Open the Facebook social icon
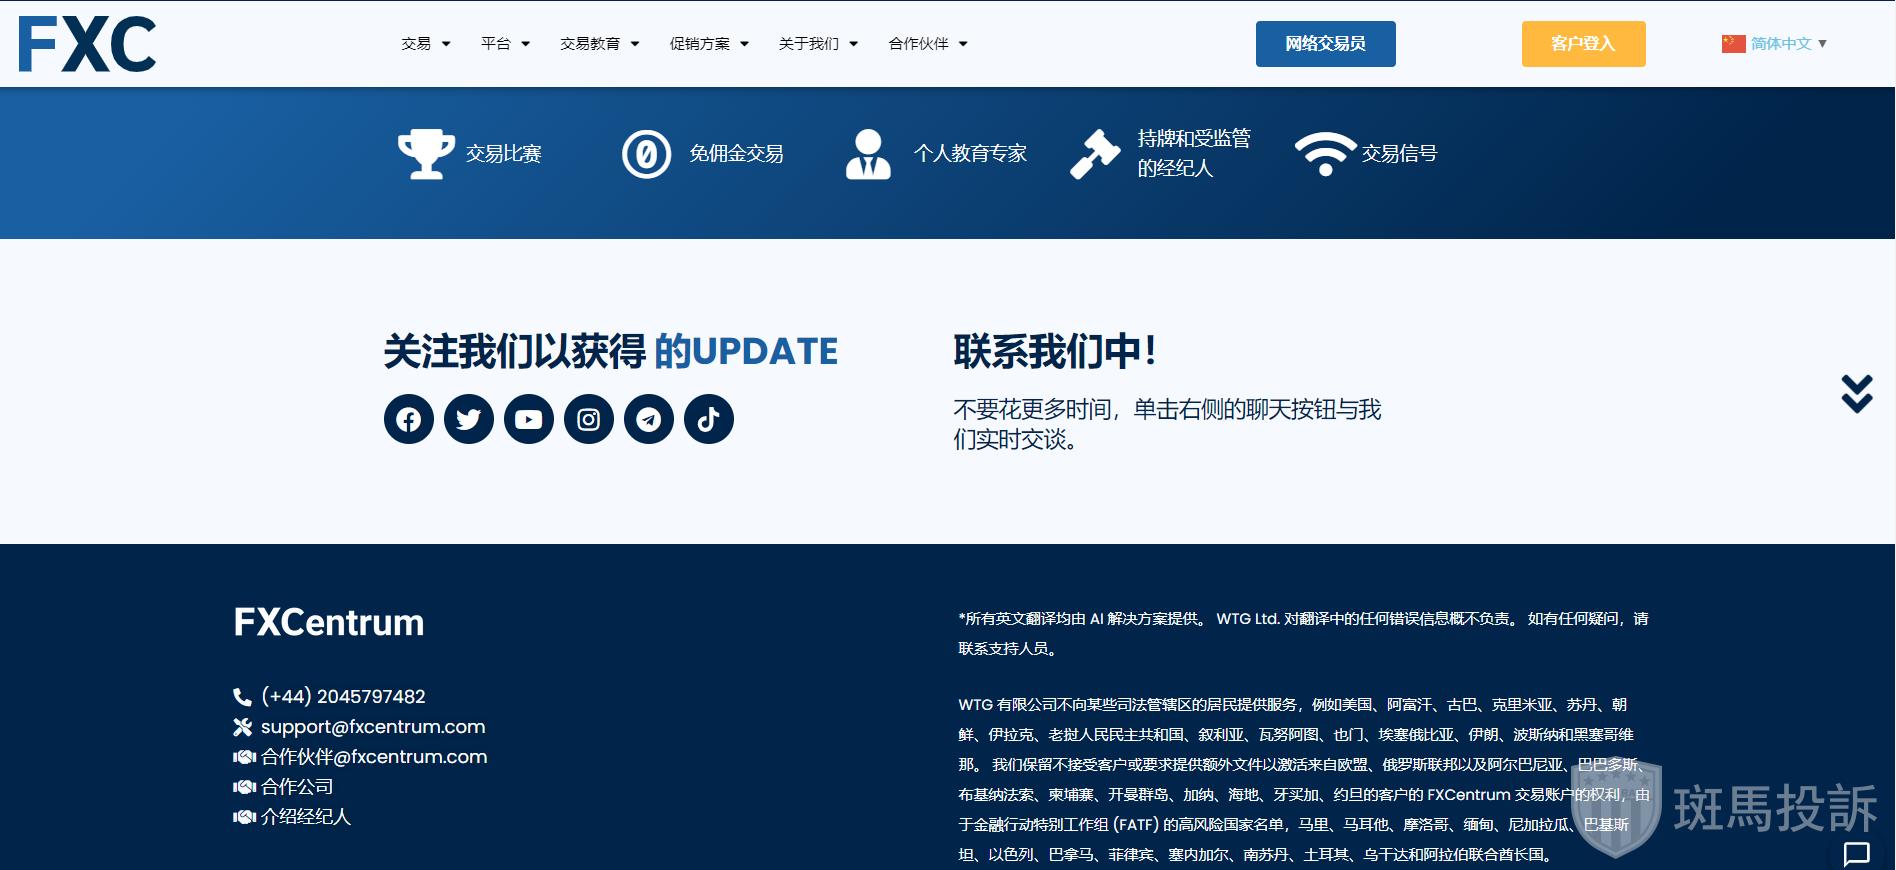The image size is (1896, 870). (x=409, y=419)
